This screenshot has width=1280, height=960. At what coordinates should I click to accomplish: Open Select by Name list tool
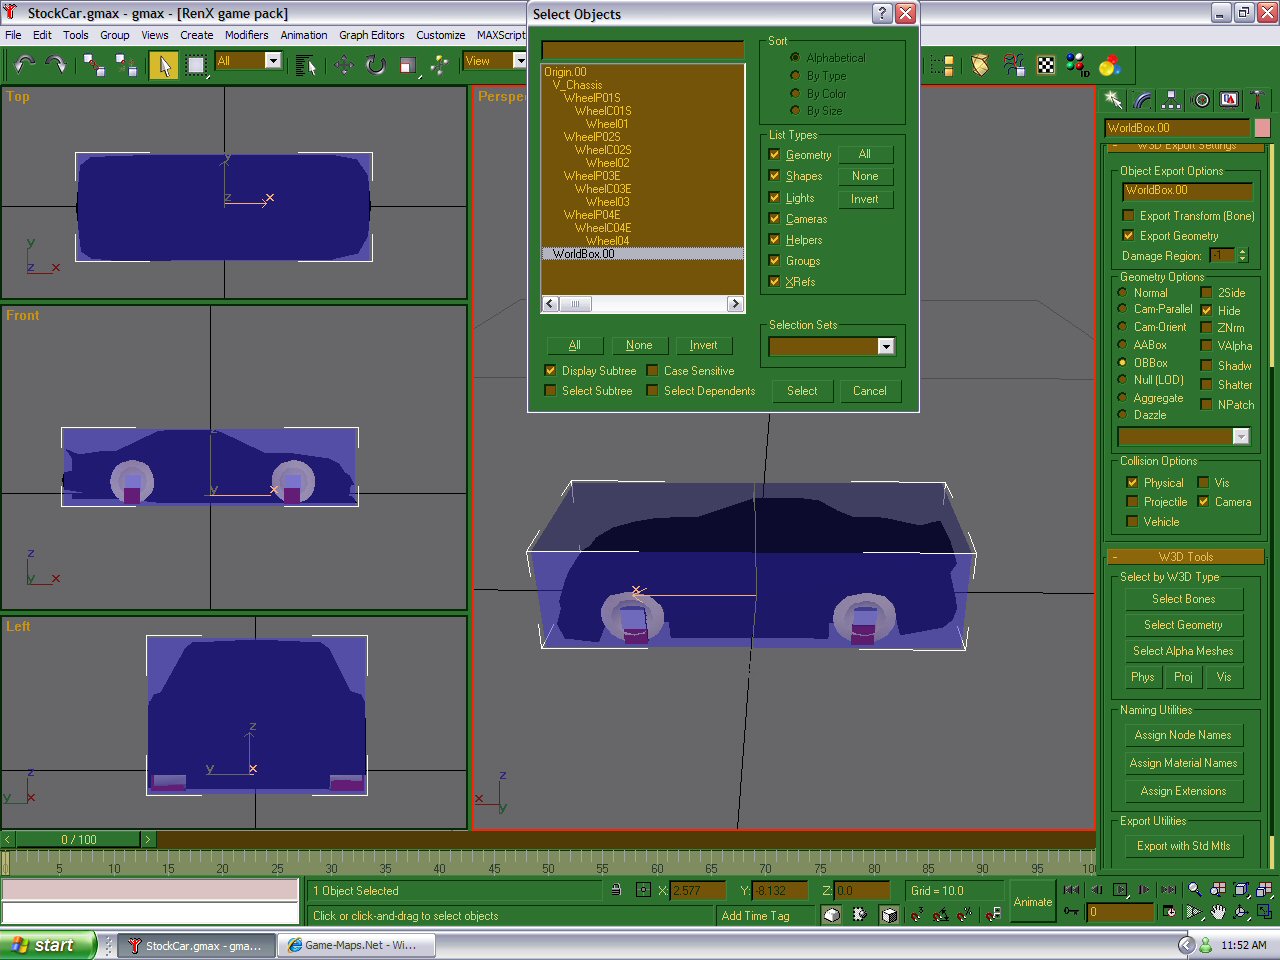(306, 66)
